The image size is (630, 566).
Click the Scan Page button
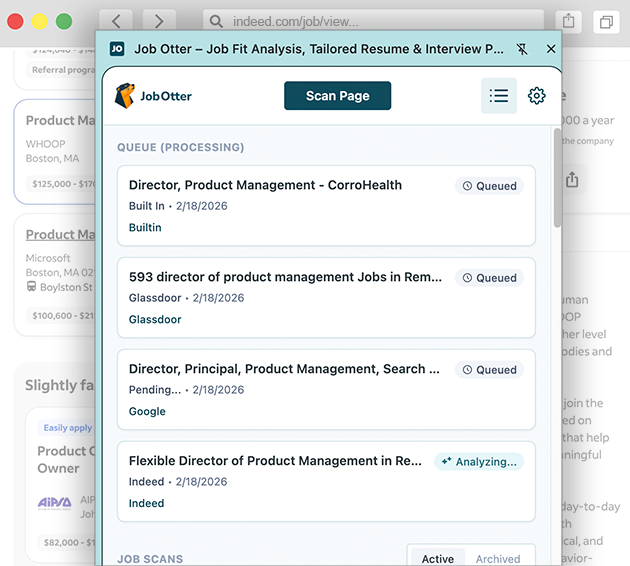pos(337,96)
